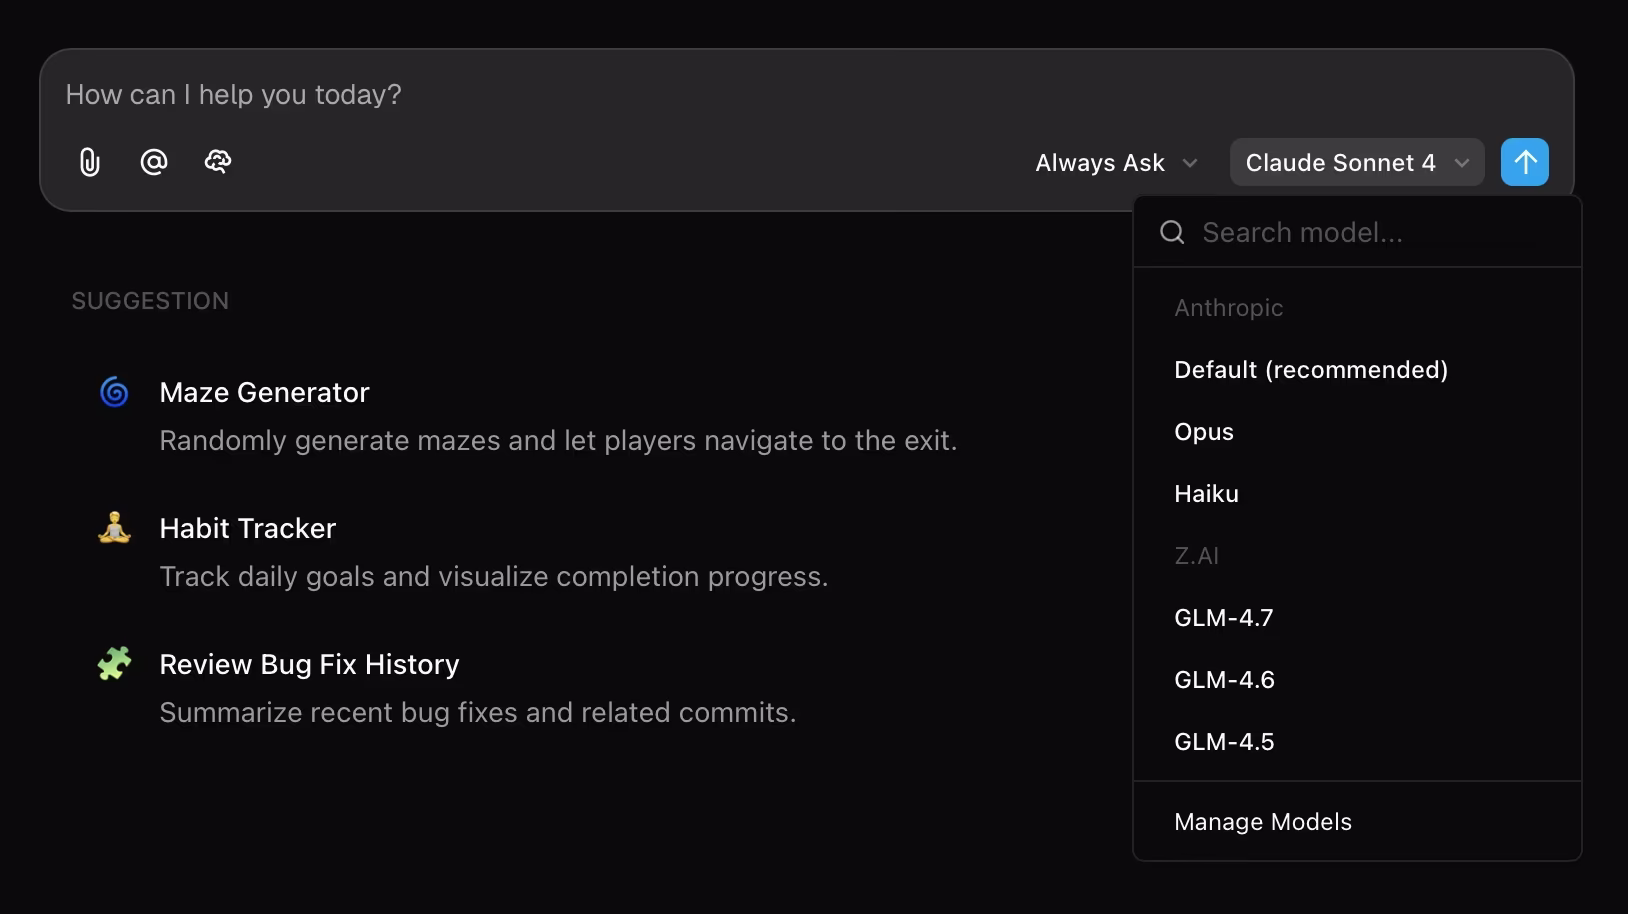
Task: Click the brain thinking mode icon
Action: [x=218, y=162]
